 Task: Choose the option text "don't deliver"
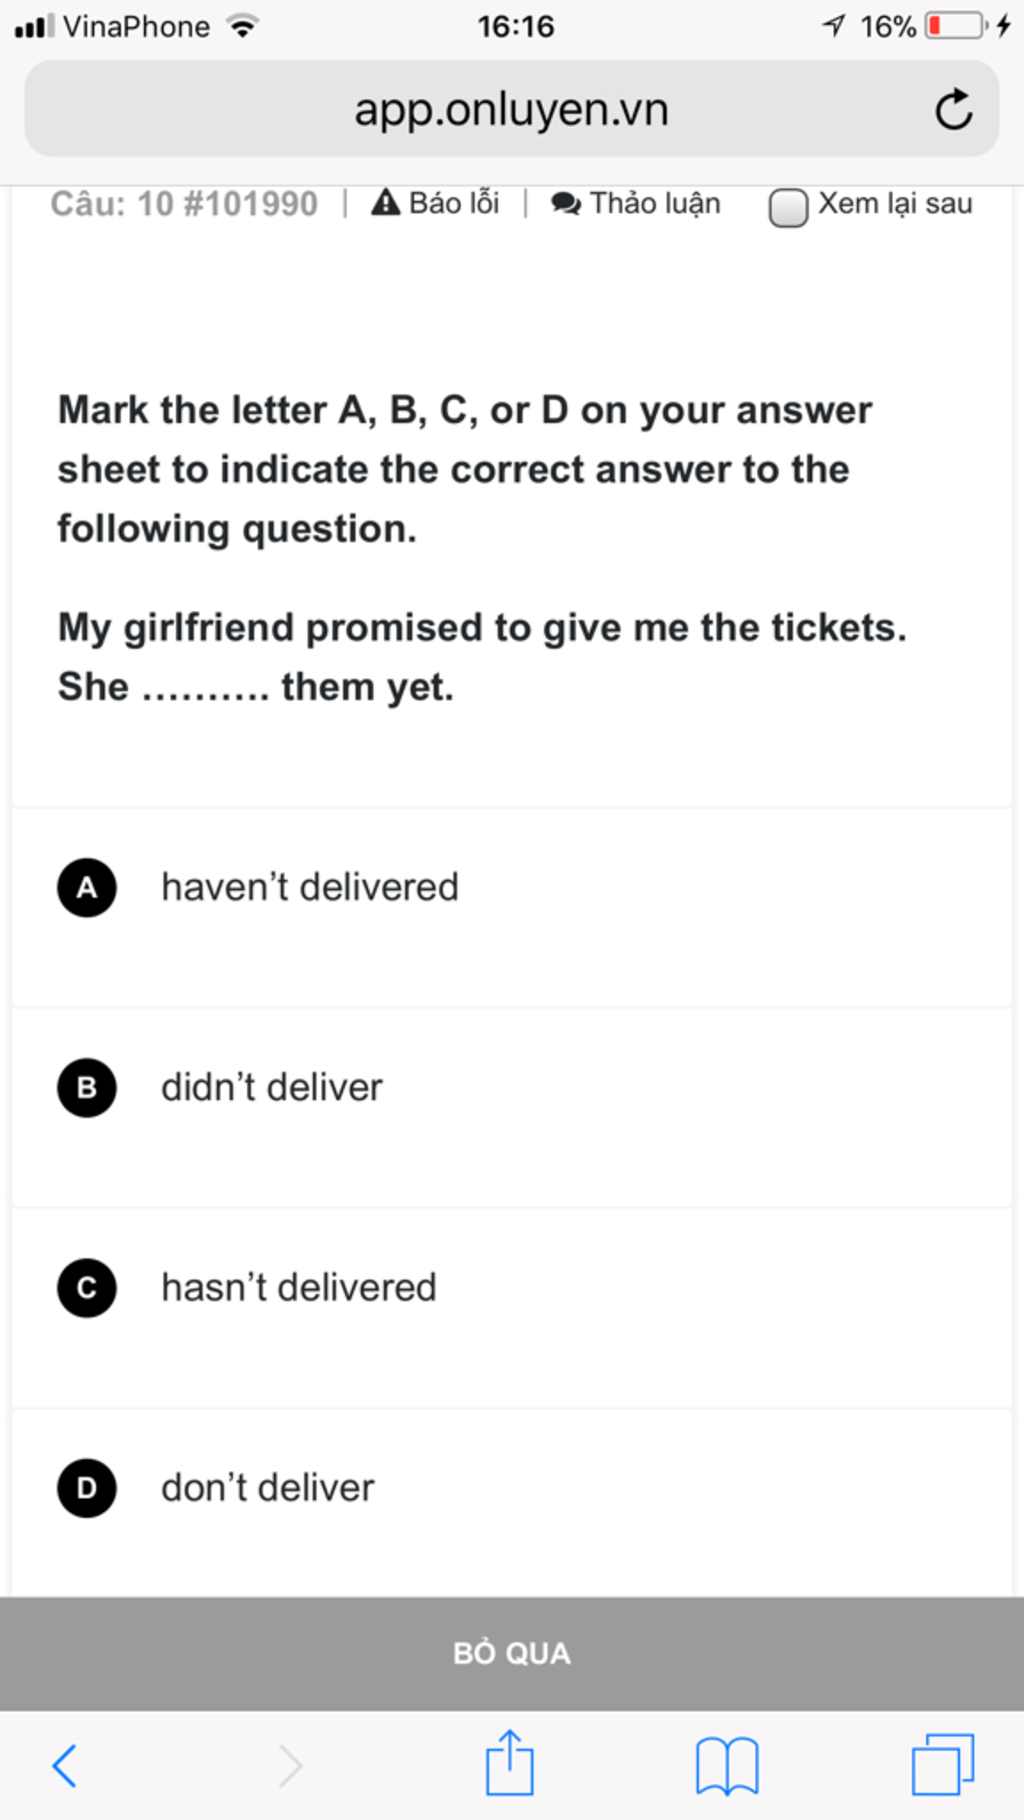point(268,1487)
